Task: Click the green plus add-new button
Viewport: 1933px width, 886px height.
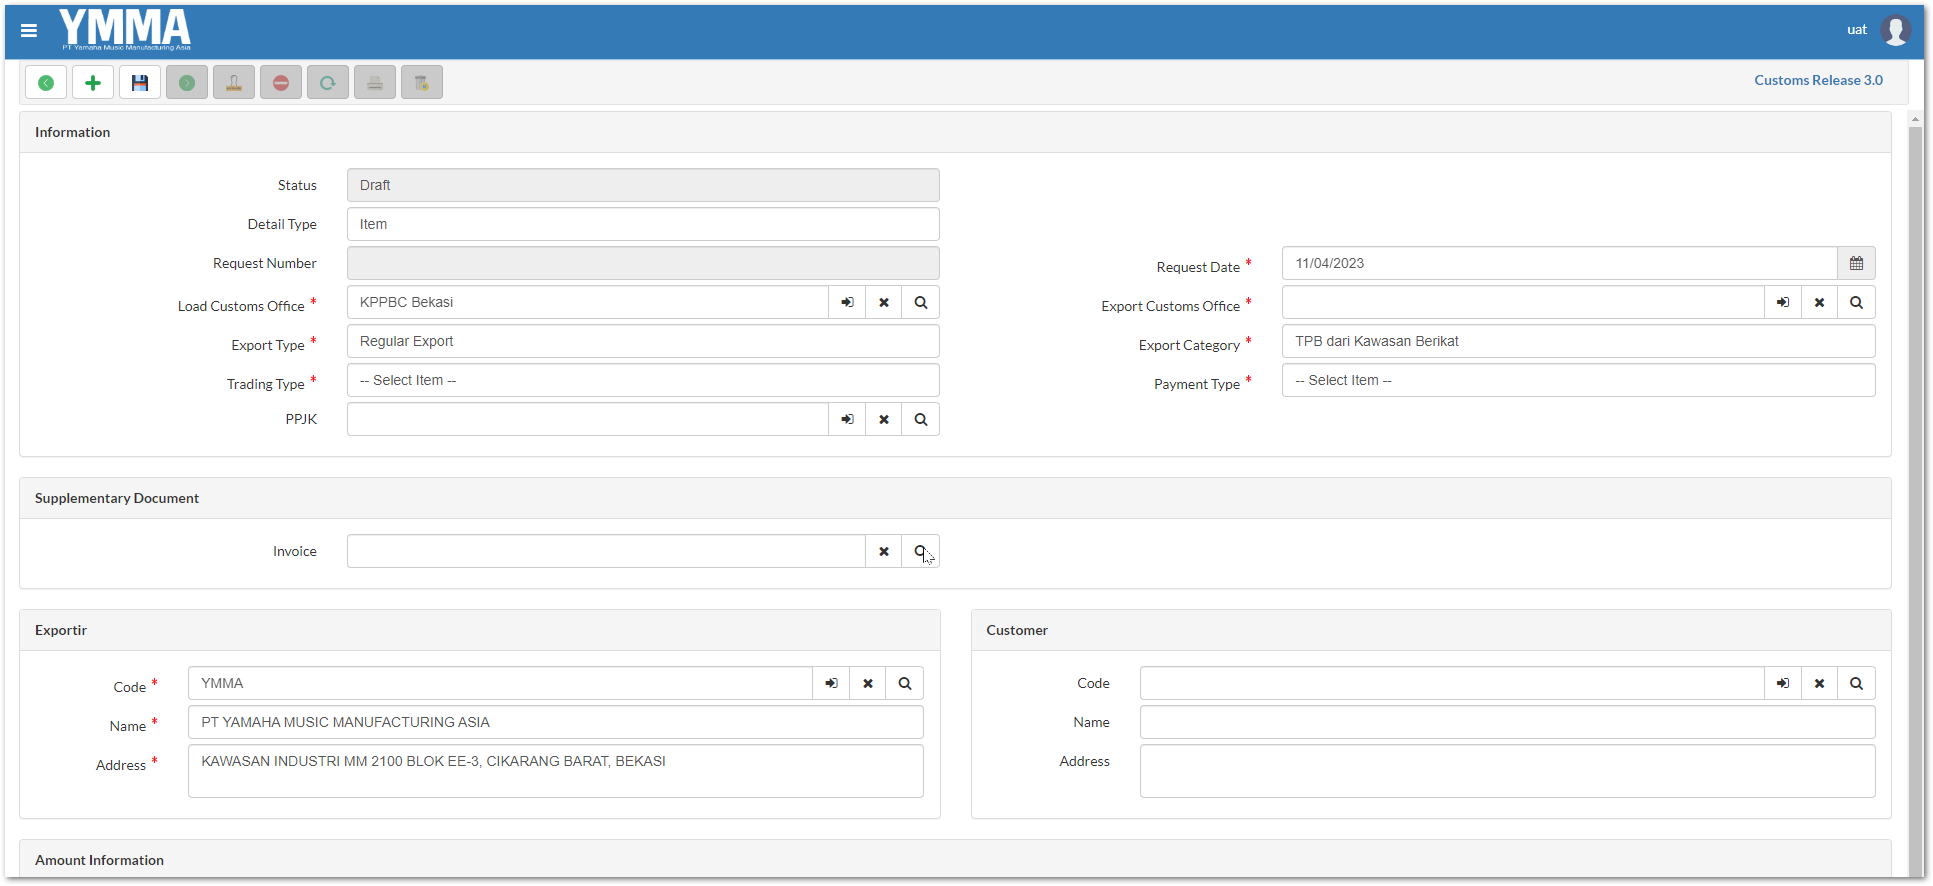Action: click(93, 83)
